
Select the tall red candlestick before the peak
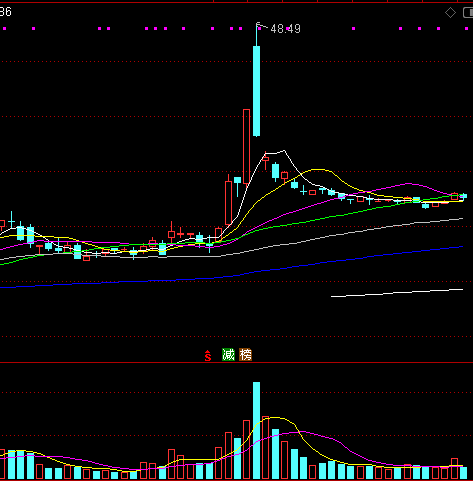pos(246,147)
